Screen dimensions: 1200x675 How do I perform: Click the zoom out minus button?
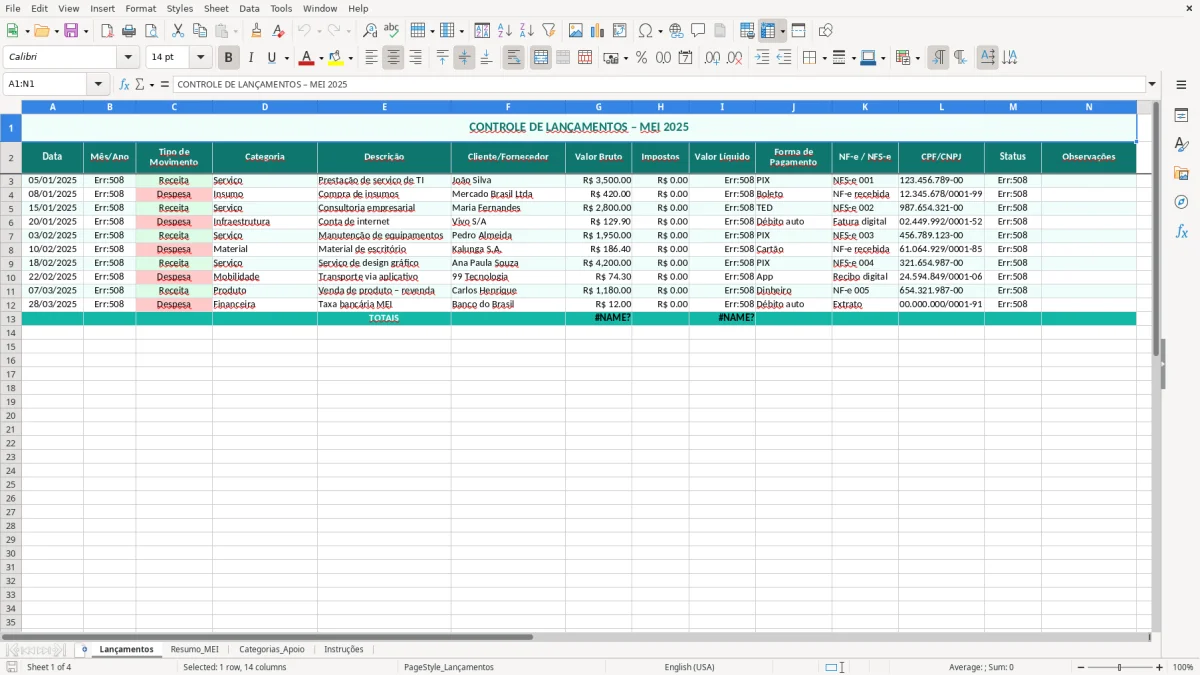[1080, 667]
